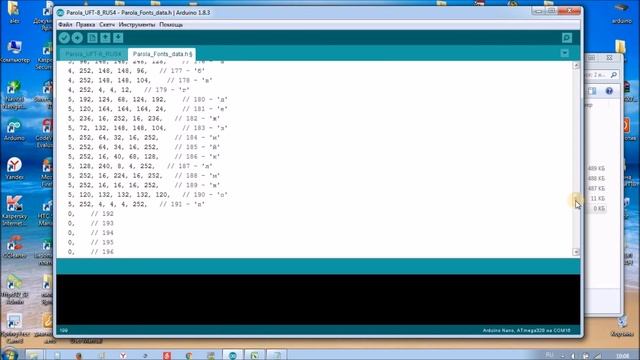Image resolution: width=640 pixels, height=360 pixels.
Task: Select the Parola_Fonts_data.h tab
Action: click(x=162, y=54)
